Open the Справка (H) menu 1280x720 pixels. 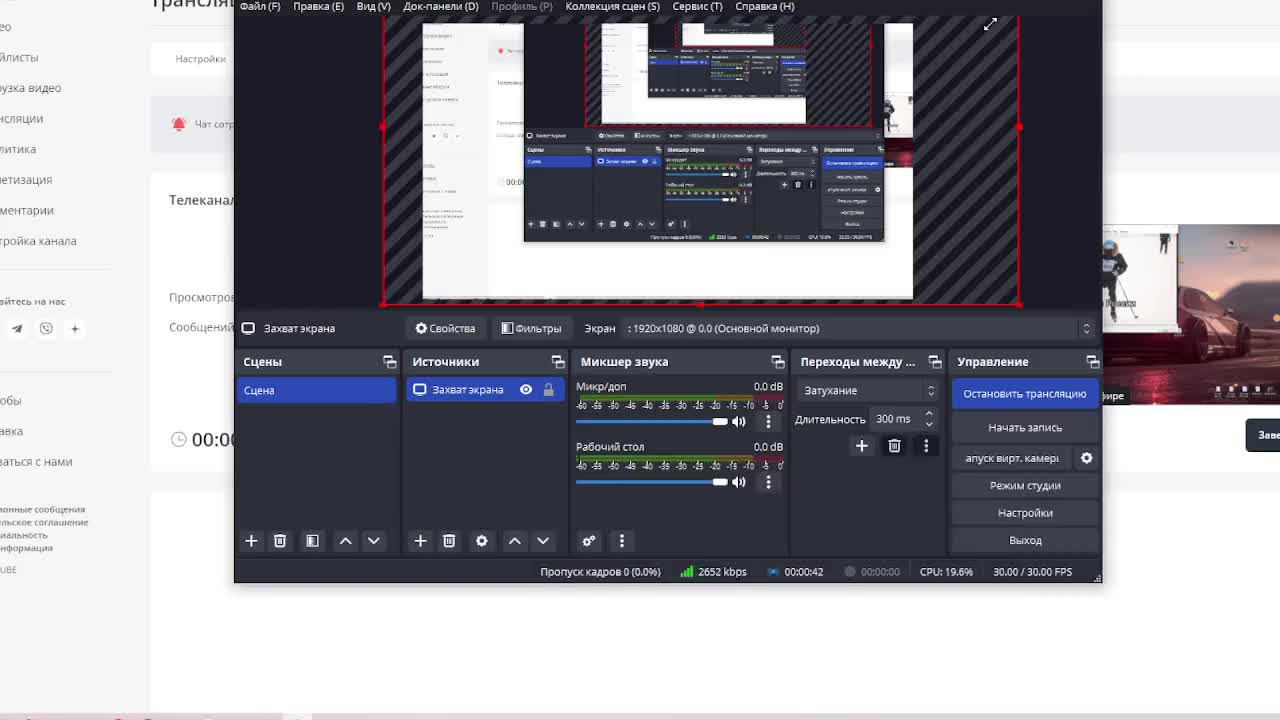765,6
